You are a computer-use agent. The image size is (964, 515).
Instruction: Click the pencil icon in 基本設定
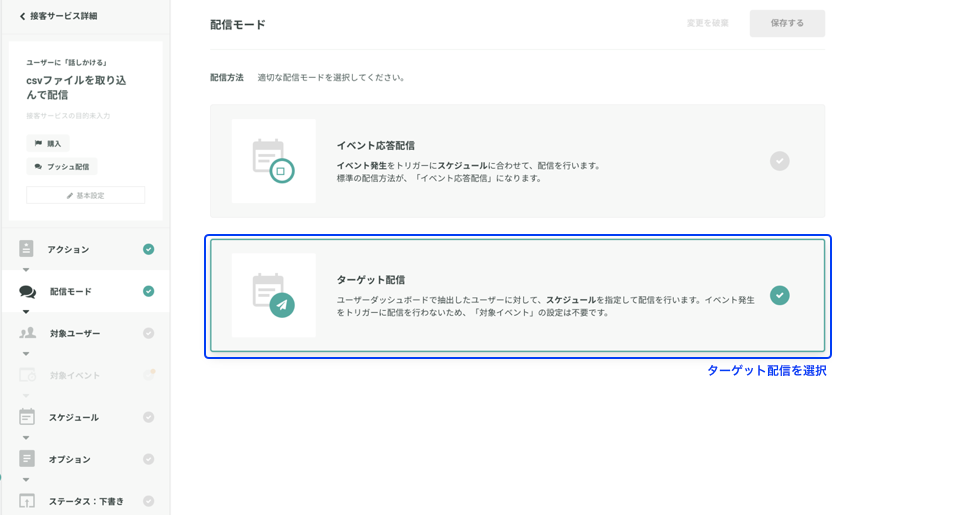[x=69, y=195]
